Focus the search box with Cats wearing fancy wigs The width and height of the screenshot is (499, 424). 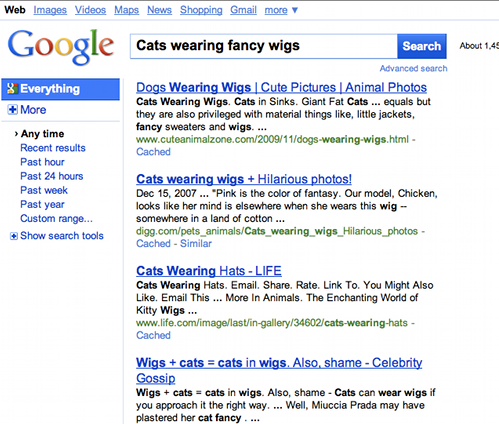[264, 46]
